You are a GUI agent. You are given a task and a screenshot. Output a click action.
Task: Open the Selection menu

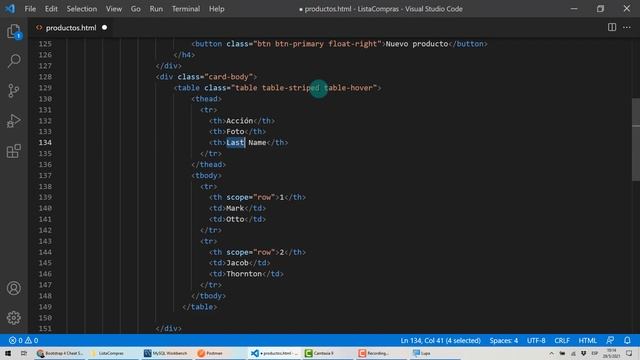82,9
